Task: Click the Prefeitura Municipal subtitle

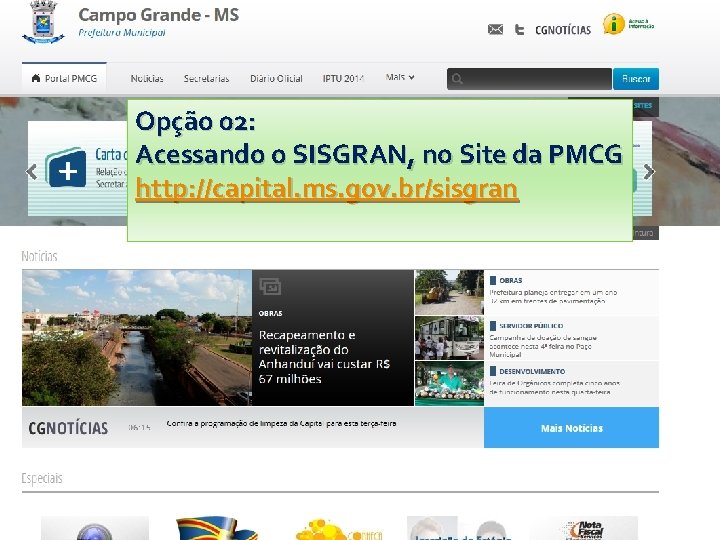Action: point(122,33)
